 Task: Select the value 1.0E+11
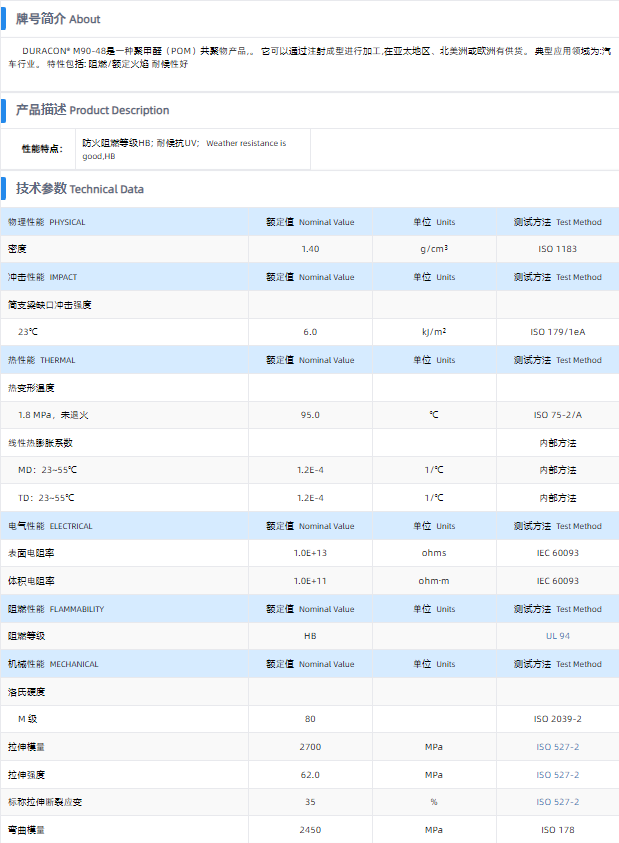coord(310,581)
